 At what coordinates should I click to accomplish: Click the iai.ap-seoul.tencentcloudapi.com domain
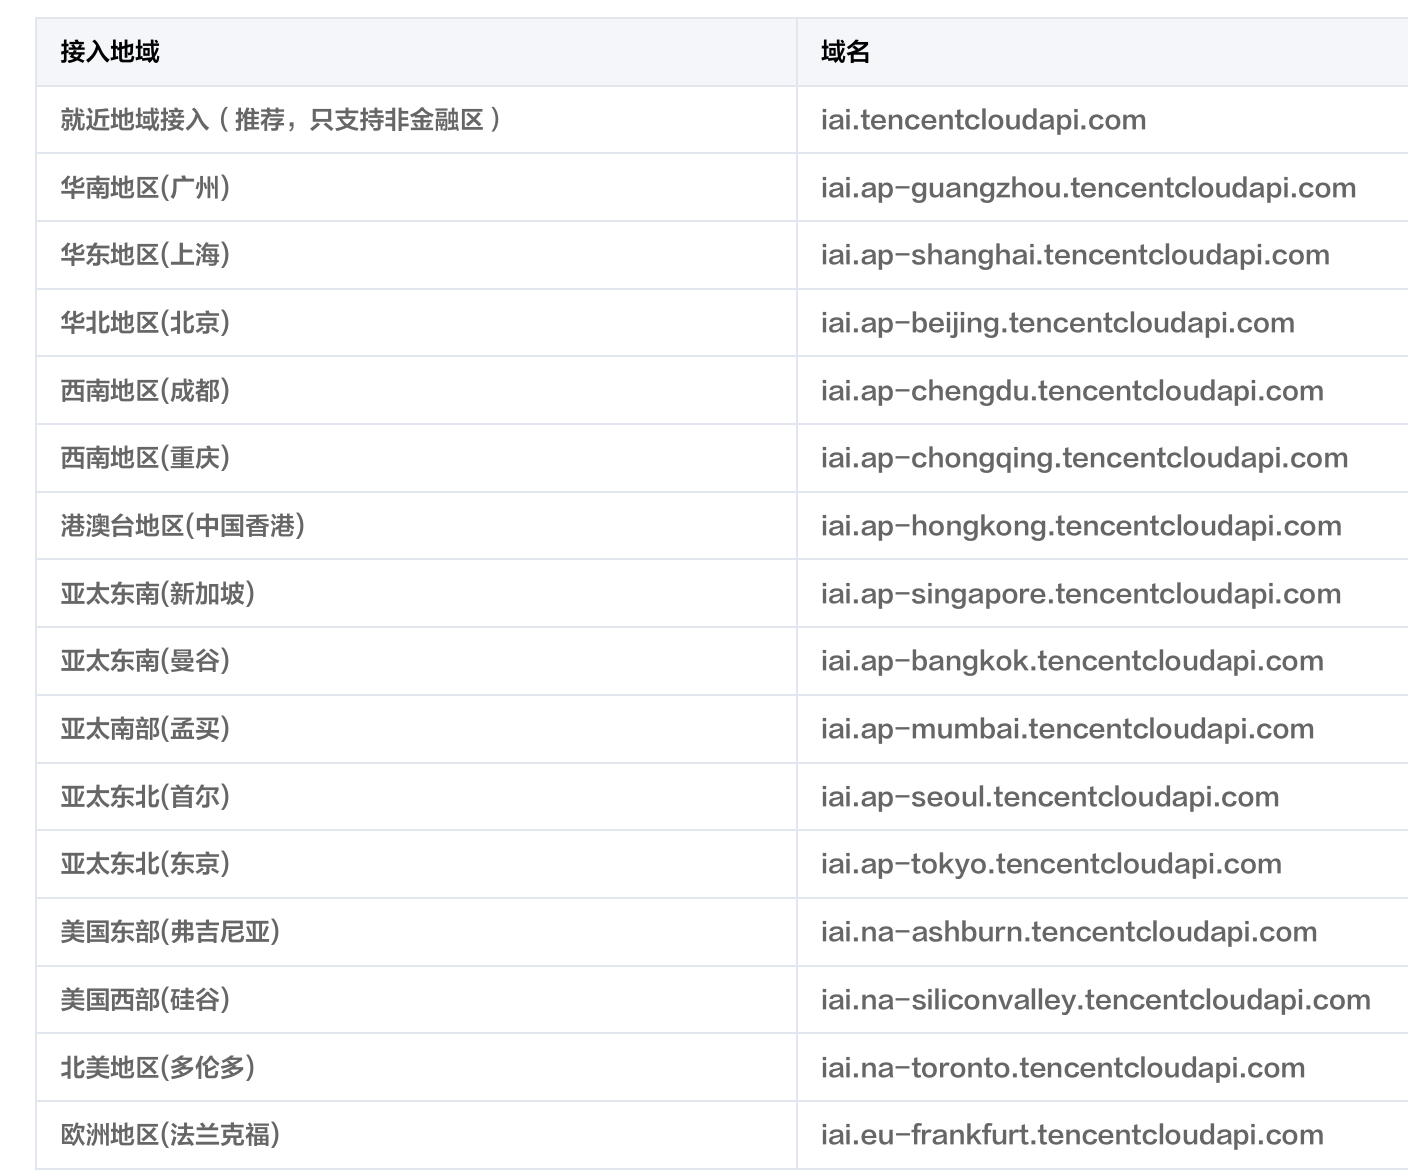1050,797
